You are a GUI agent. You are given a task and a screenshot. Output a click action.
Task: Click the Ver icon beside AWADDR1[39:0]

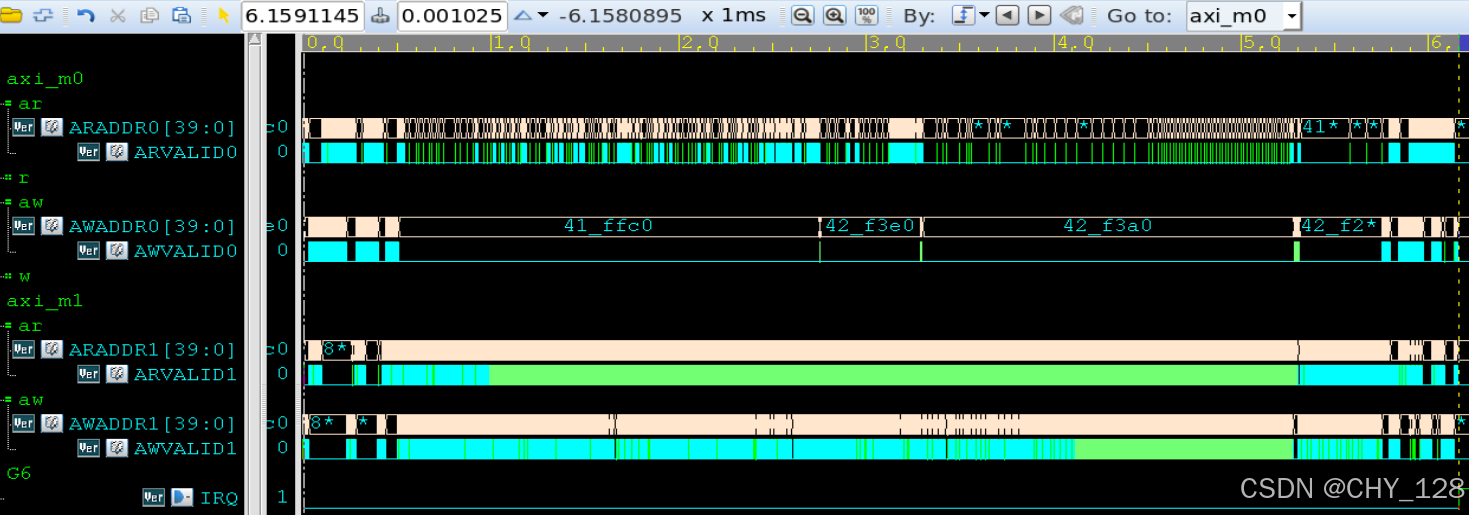pyautogui.click(x=23, y=424)
